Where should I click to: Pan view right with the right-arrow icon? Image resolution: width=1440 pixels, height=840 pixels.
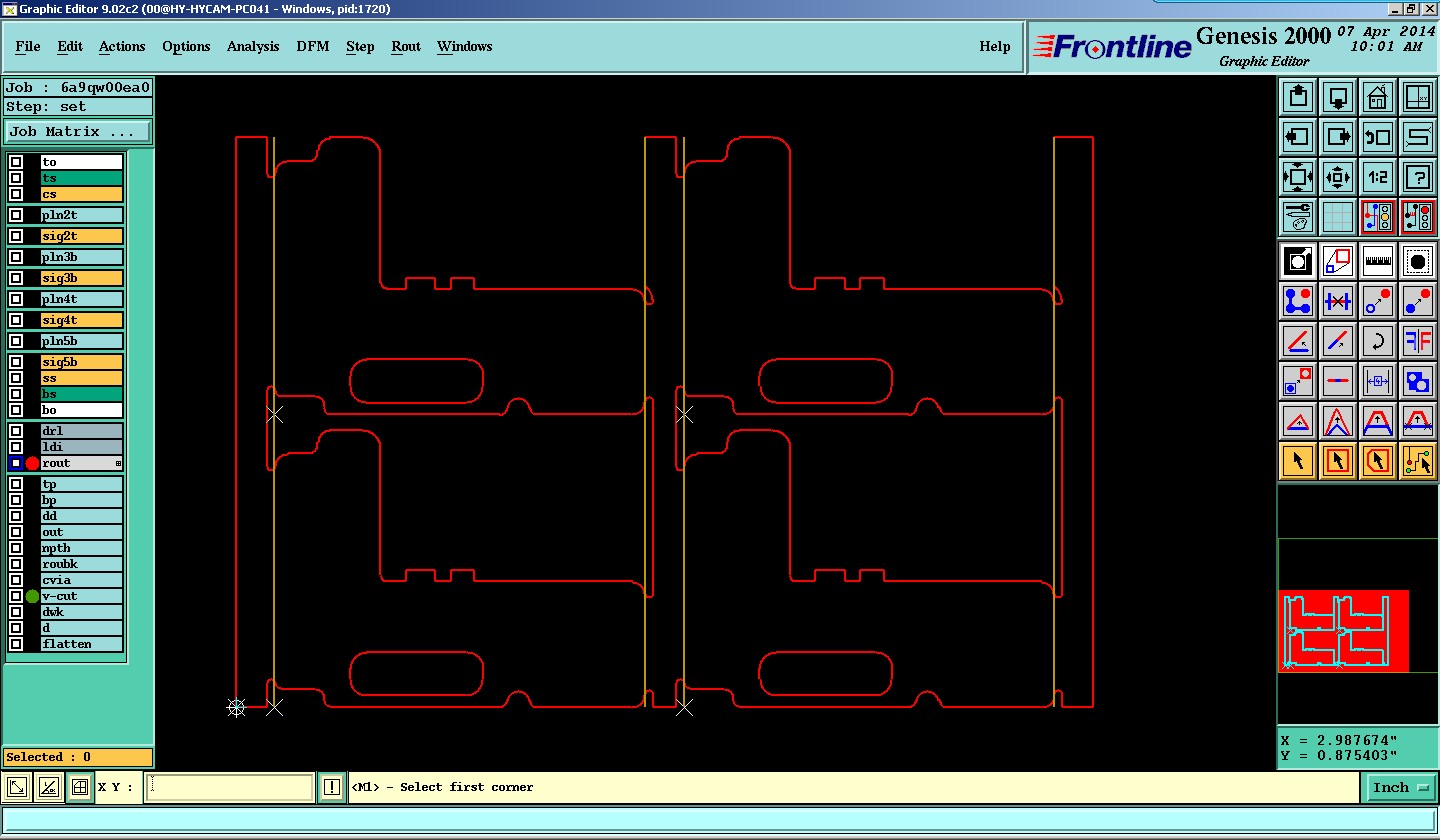coord(1338,137)
